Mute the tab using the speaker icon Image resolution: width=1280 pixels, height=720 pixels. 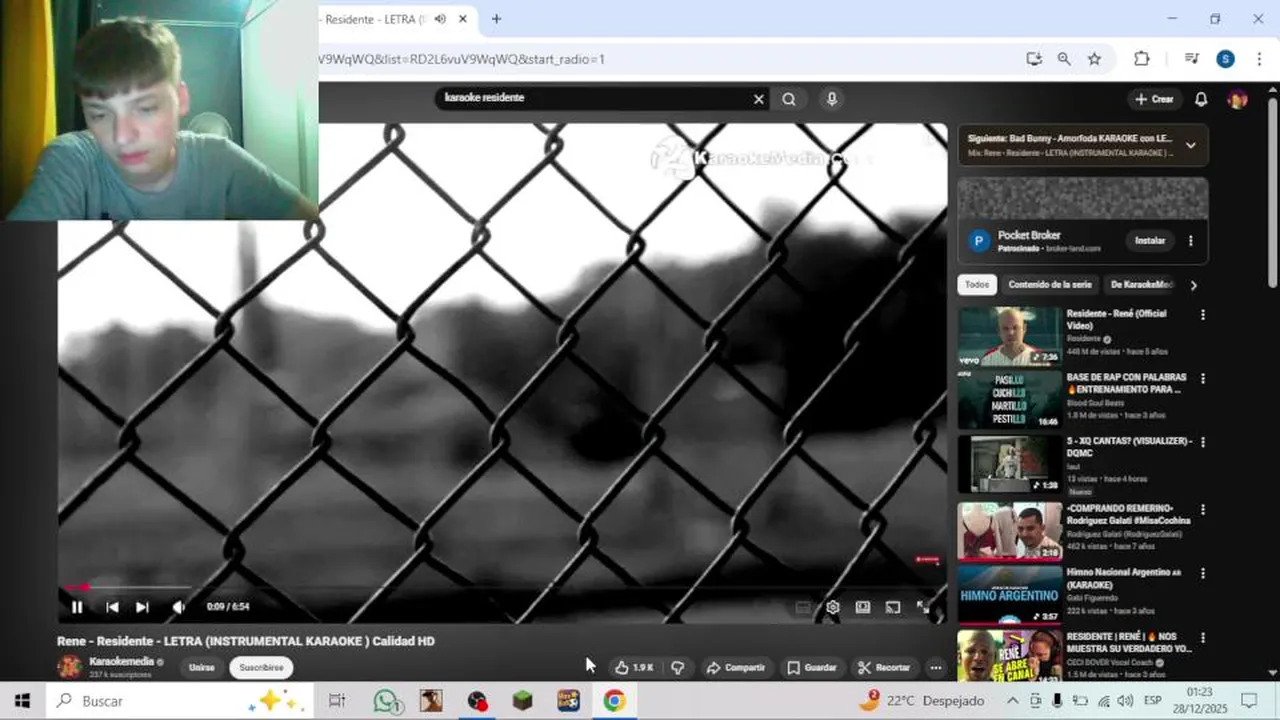click(440, 19)
